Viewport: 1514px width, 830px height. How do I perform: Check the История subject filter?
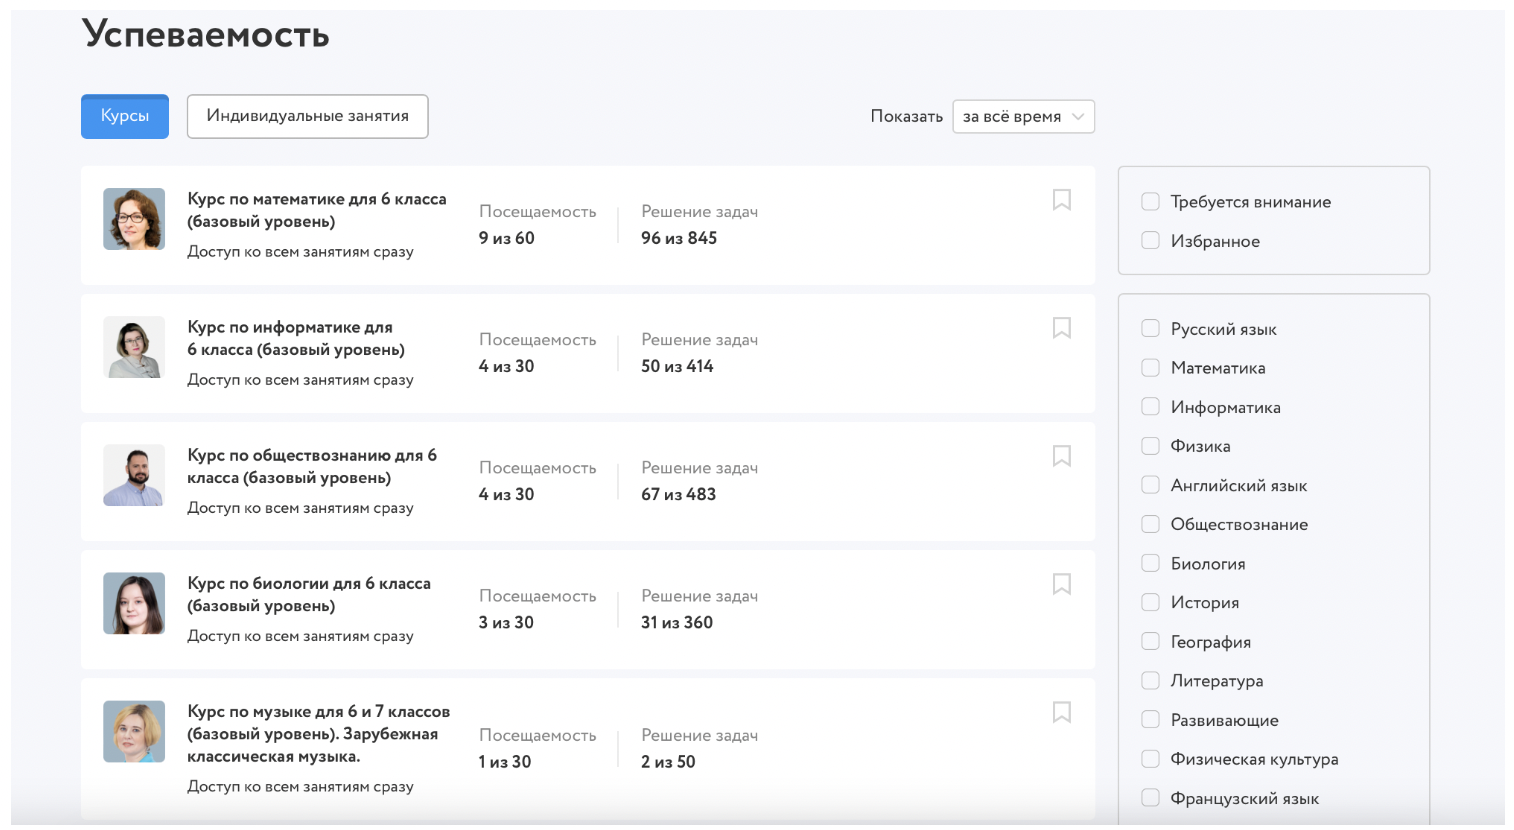(x=1151, y=603)
